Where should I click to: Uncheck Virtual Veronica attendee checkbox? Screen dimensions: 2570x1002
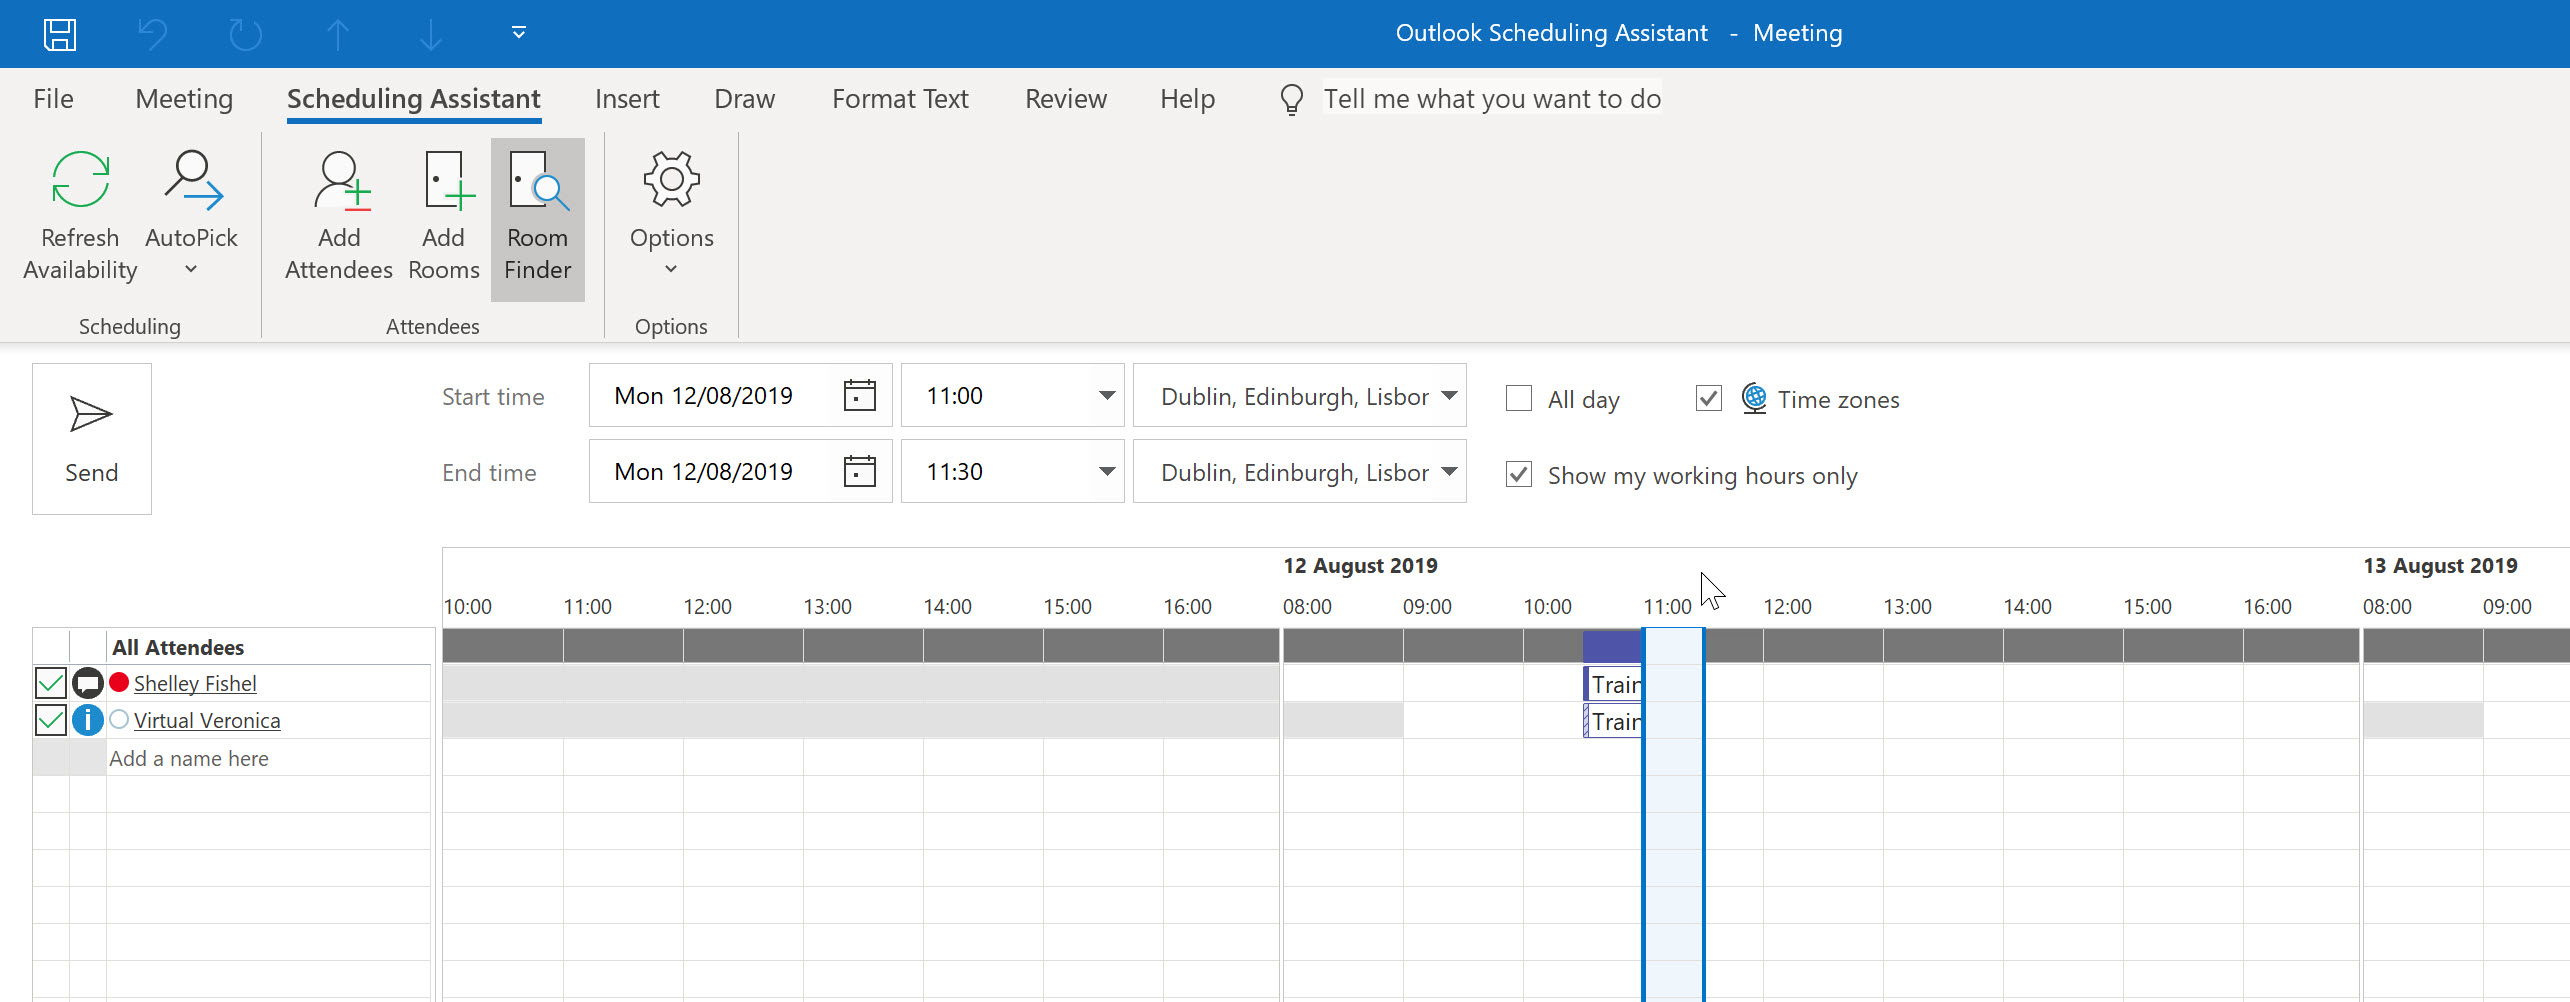[x=51, y=720]
